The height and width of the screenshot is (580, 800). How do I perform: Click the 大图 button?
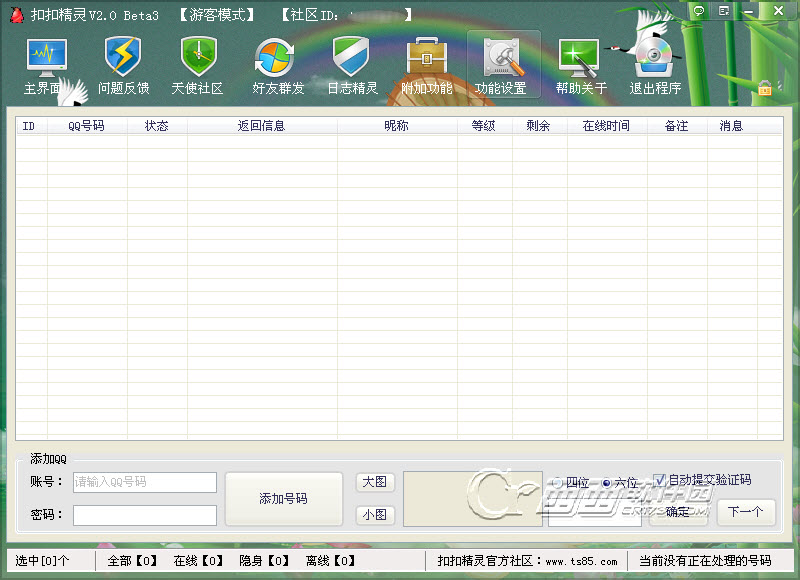coord(375,482)
